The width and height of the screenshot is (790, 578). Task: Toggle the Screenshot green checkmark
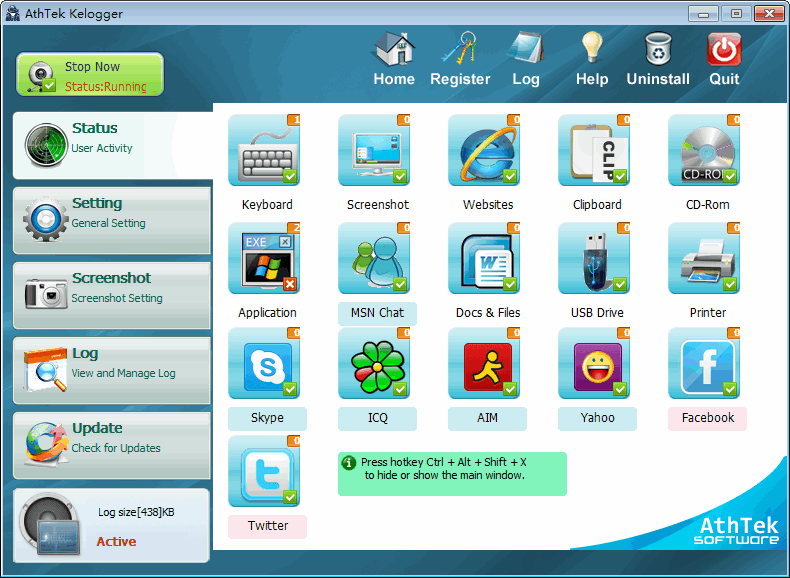click(400, 176)
